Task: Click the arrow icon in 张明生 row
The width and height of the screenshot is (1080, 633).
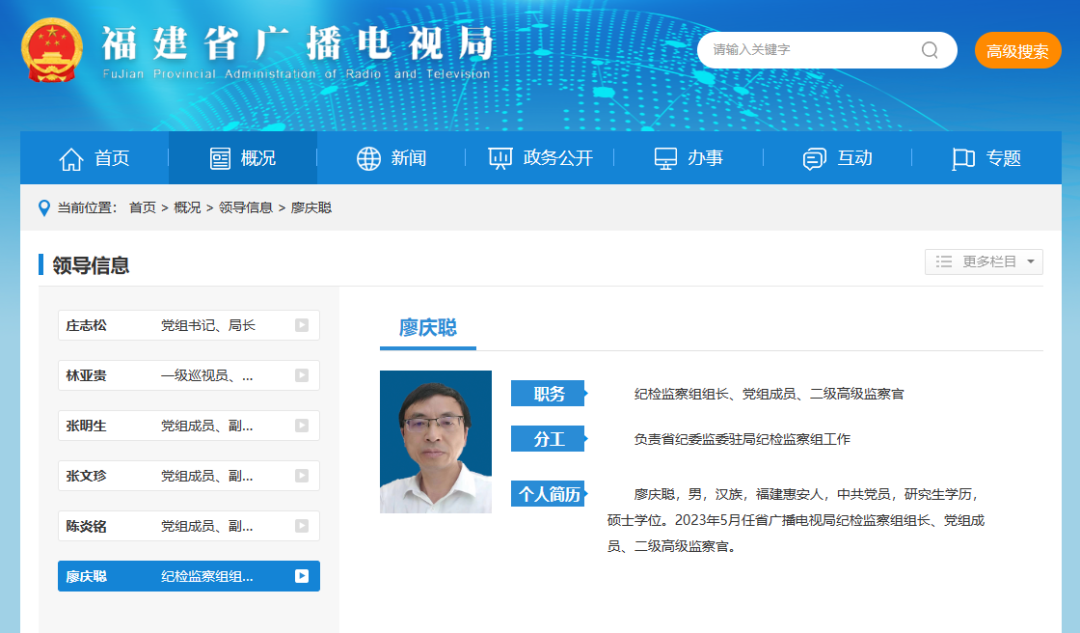Action: [x=302, y=426]
